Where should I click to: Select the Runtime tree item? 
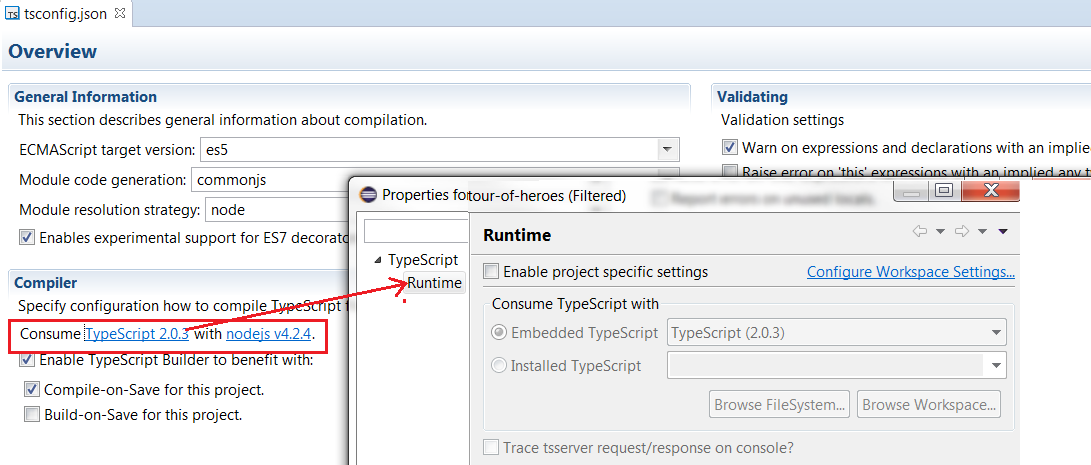pos(434,283)
